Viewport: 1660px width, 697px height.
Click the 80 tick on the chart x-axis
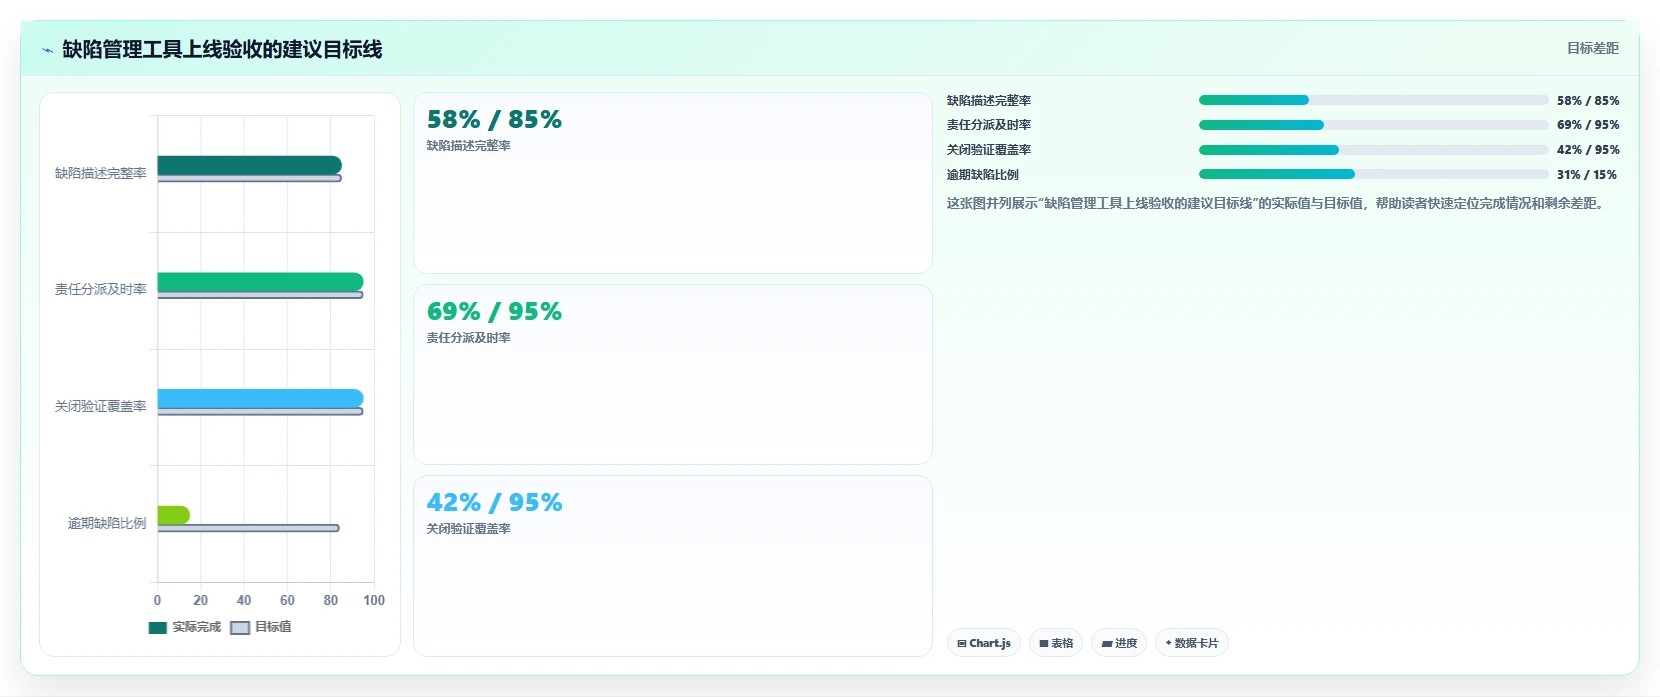coord(331,600)
